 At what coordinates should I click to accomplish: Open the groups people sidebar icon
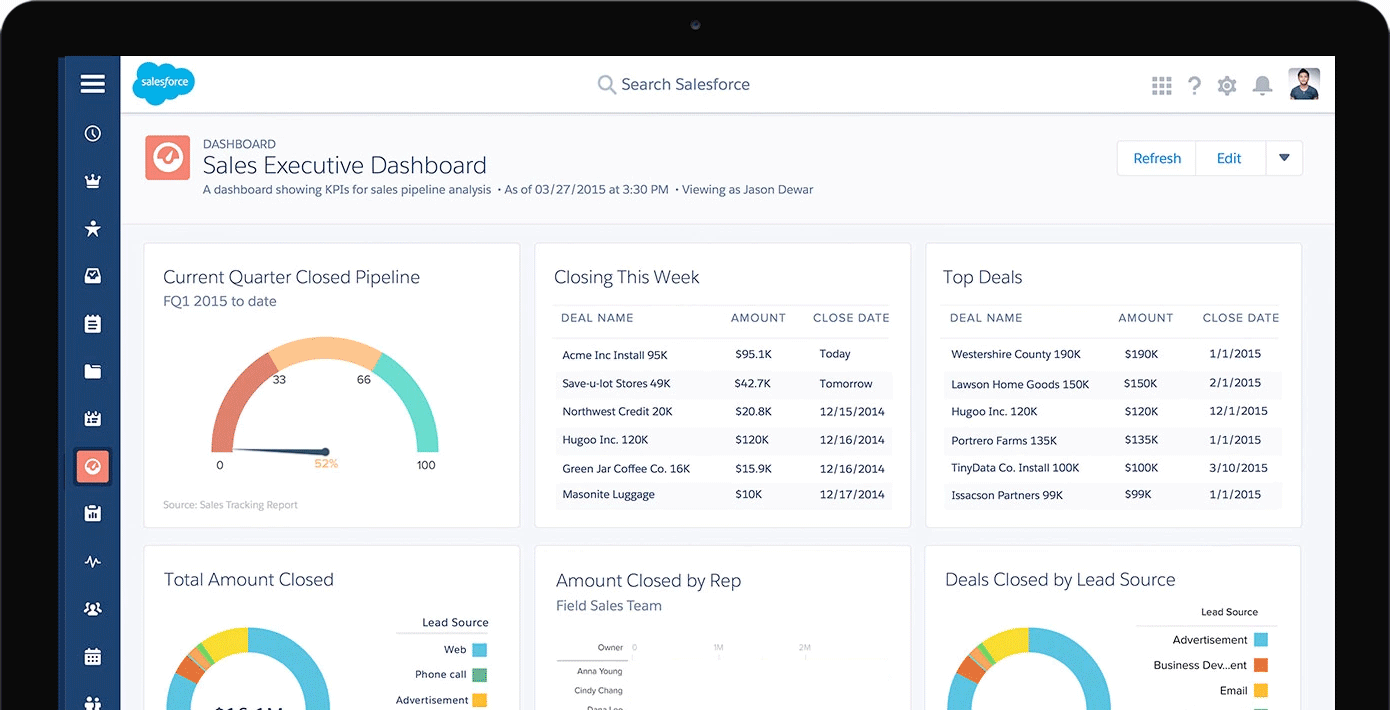pyautogui.click(x=93, y=608)
